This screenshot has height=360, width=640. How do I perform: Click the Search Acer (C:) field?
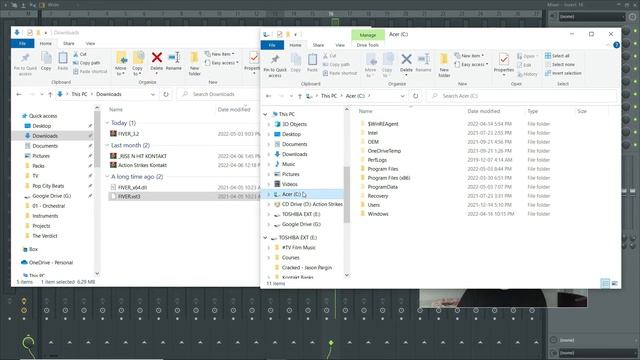pyautogui.click(x=522, y=96)
